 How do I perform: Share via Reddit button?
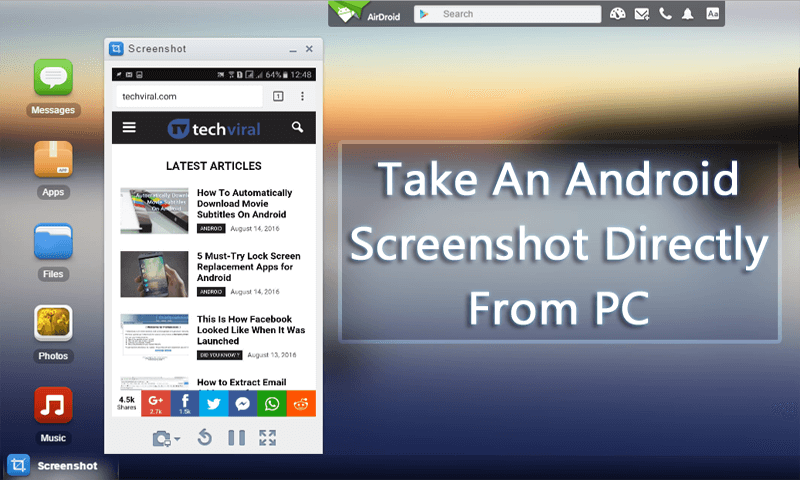(x=301, y=403)
